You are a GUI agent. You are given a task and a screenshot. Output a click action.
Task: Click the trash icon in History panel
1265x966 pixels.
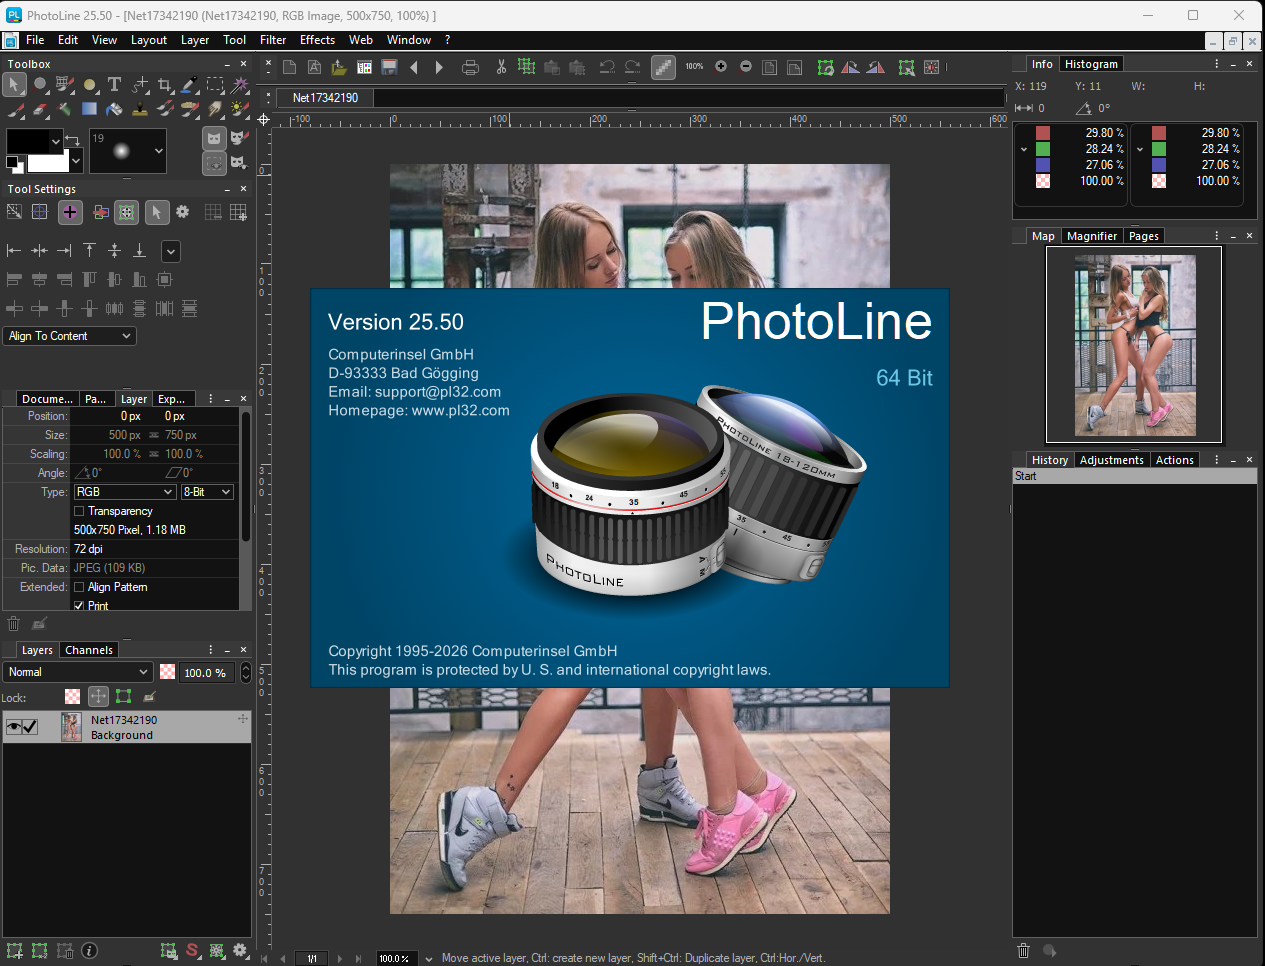(x=1023, y=950)
